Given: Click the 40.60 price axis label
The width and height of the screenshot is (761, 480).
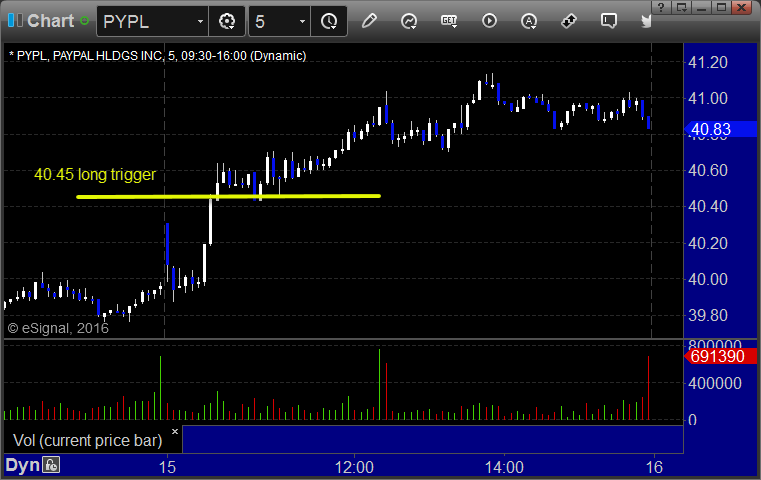Looking at the screenshot, I should pos(708,170).
